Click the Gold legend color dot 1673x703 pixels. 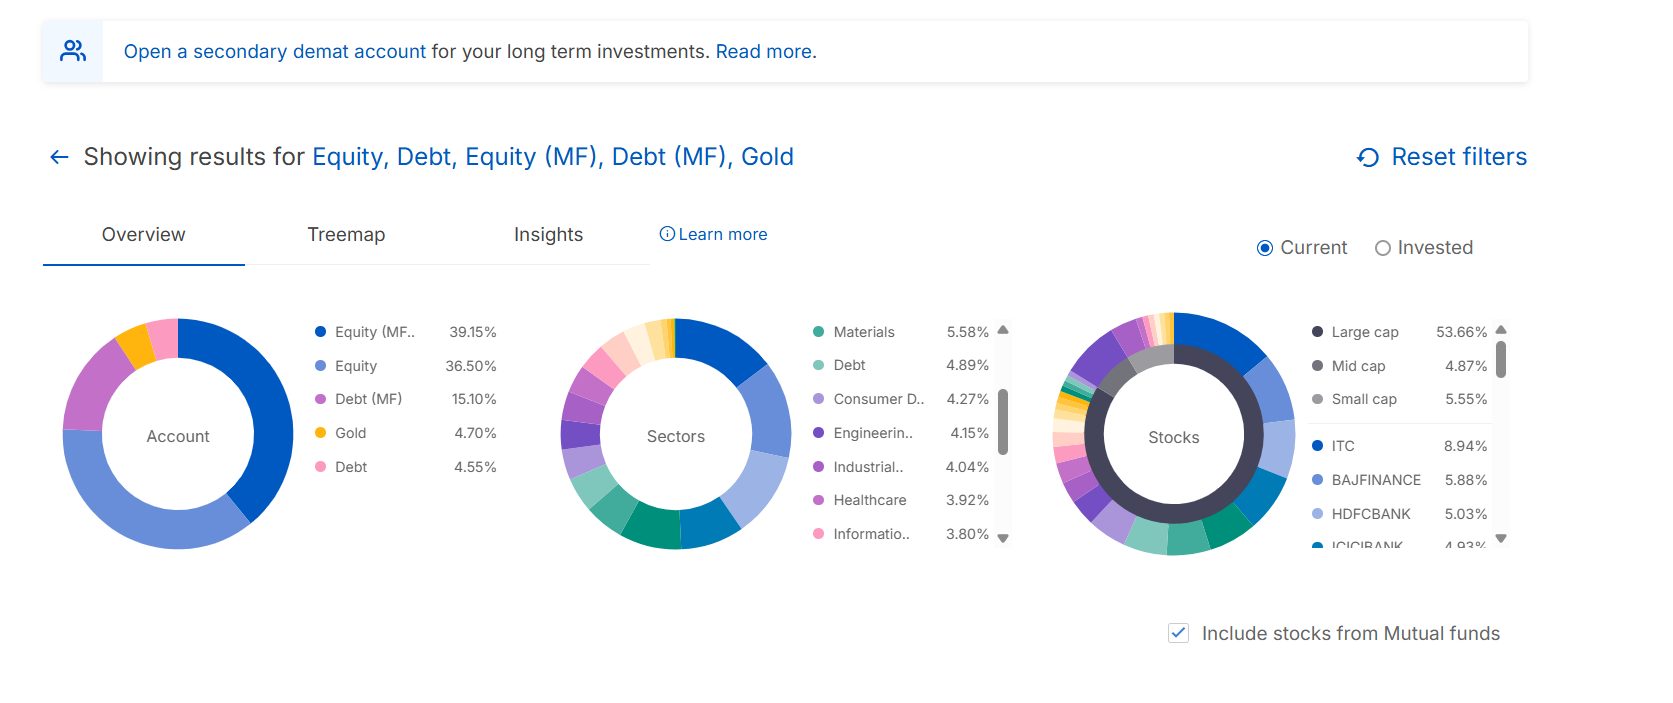coord(320,433)
